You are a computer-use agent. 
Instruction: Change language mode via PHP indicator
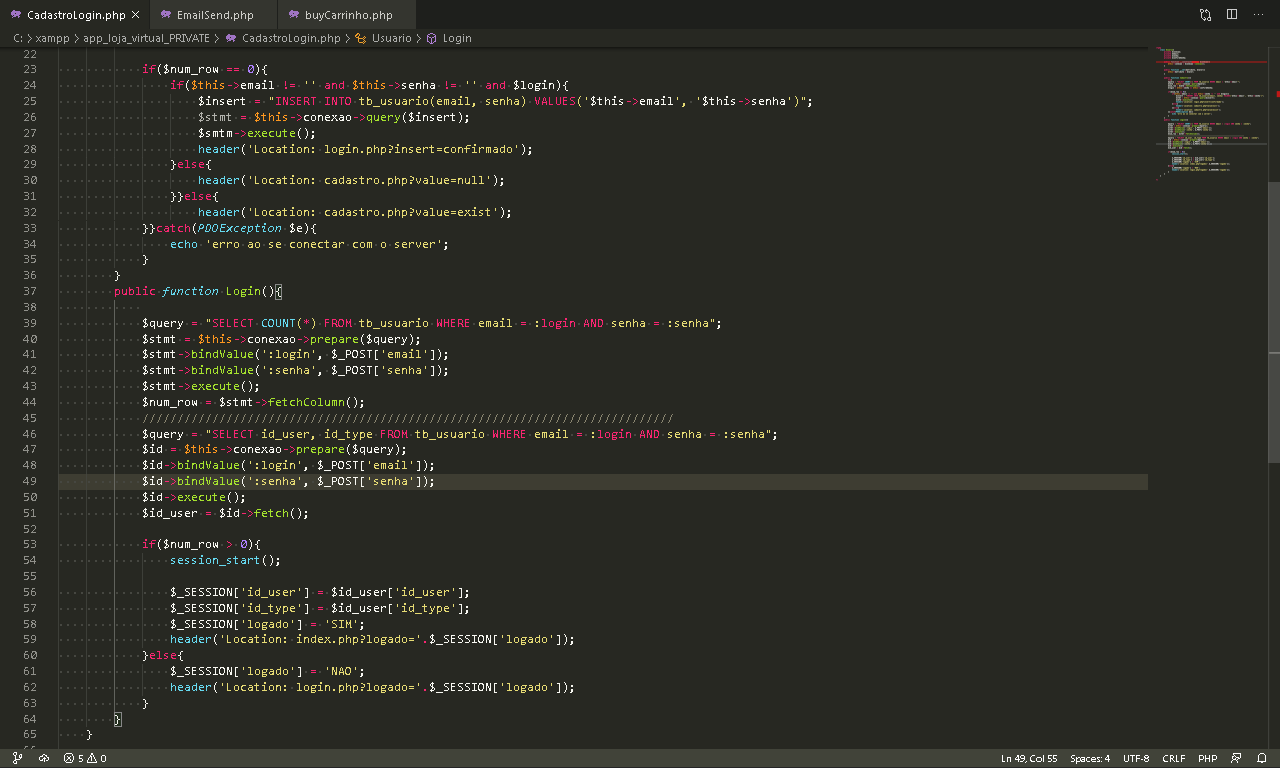coord(1207,758)
